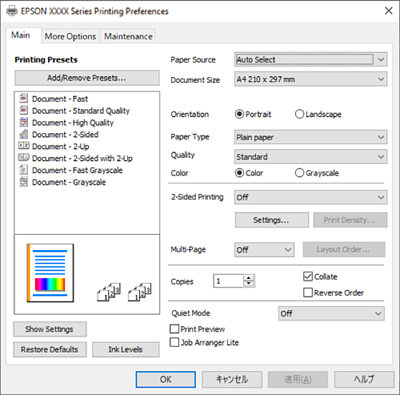
Task: Pick the Document - High Quality preset icon
Action: (x=24, y=122)
